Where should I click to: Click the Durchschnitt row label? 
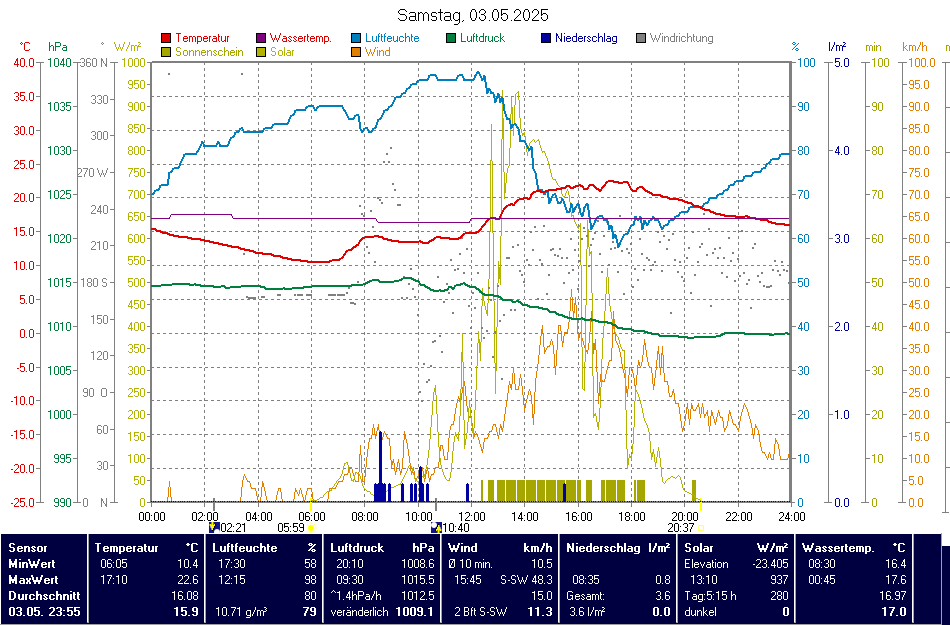[44, 596]
